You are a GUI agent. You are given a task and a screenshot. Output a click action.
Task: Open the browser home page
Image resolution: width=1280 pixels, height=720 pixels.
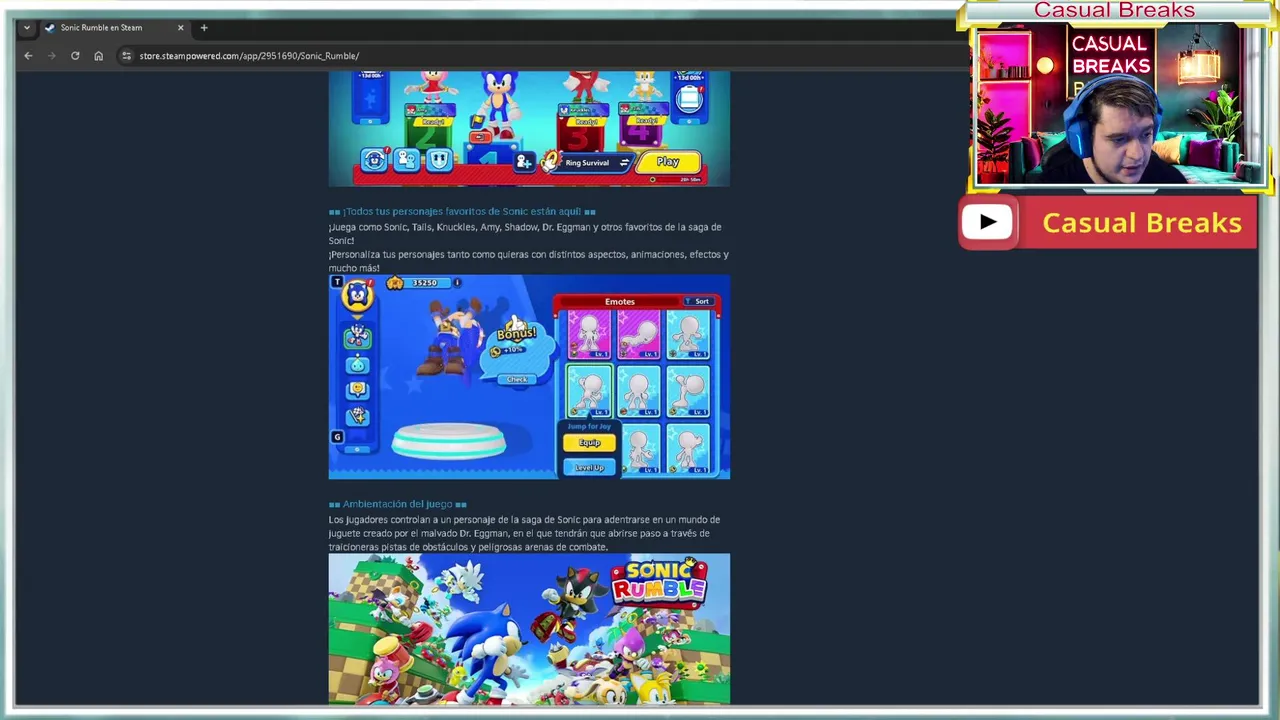(x=98, y=56)
